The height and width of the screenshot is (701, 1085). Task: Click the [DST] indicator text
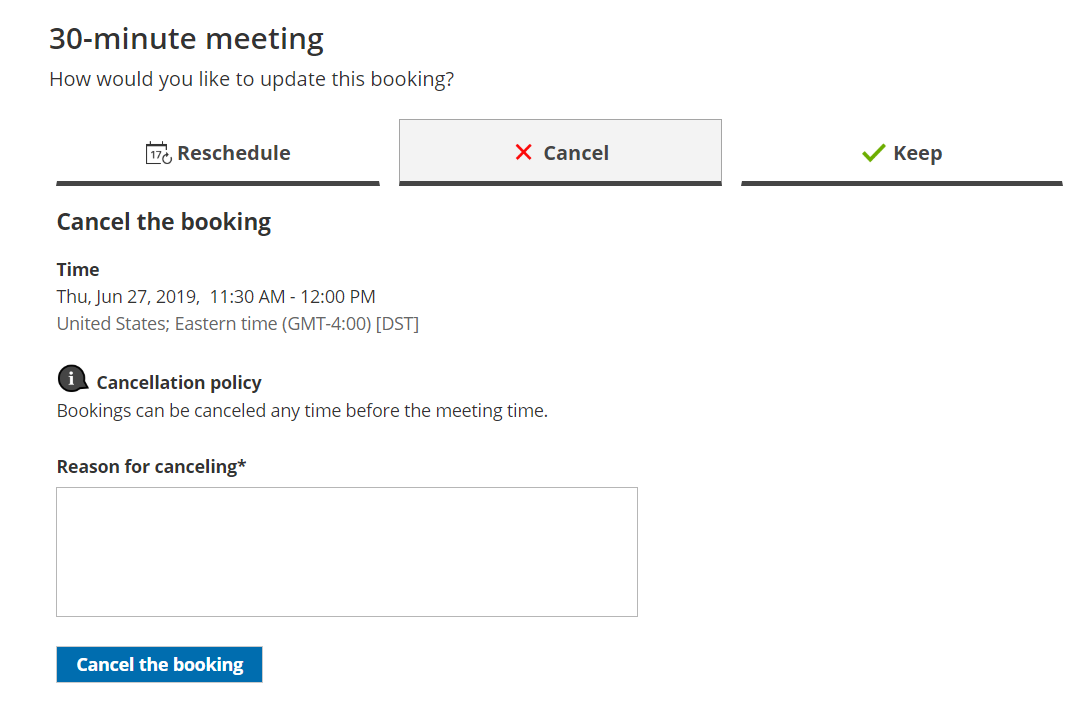click(x=397, y=323)
